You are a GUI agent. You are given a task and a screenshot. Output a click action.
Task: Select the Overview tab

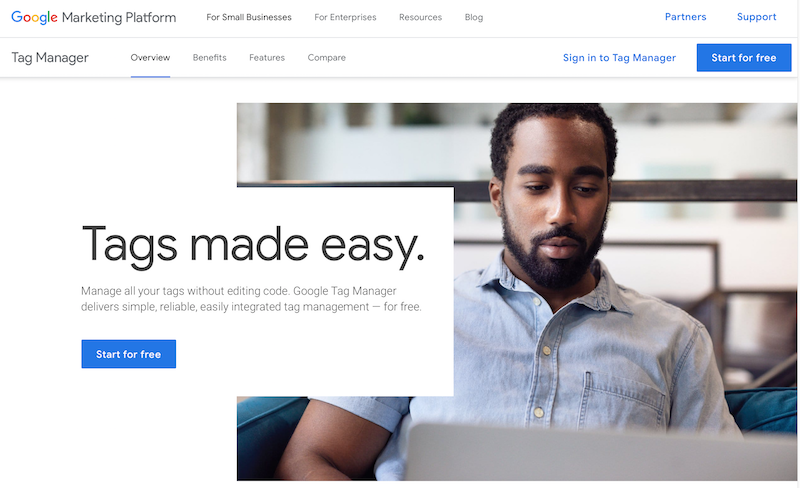(x=150, y=58)
